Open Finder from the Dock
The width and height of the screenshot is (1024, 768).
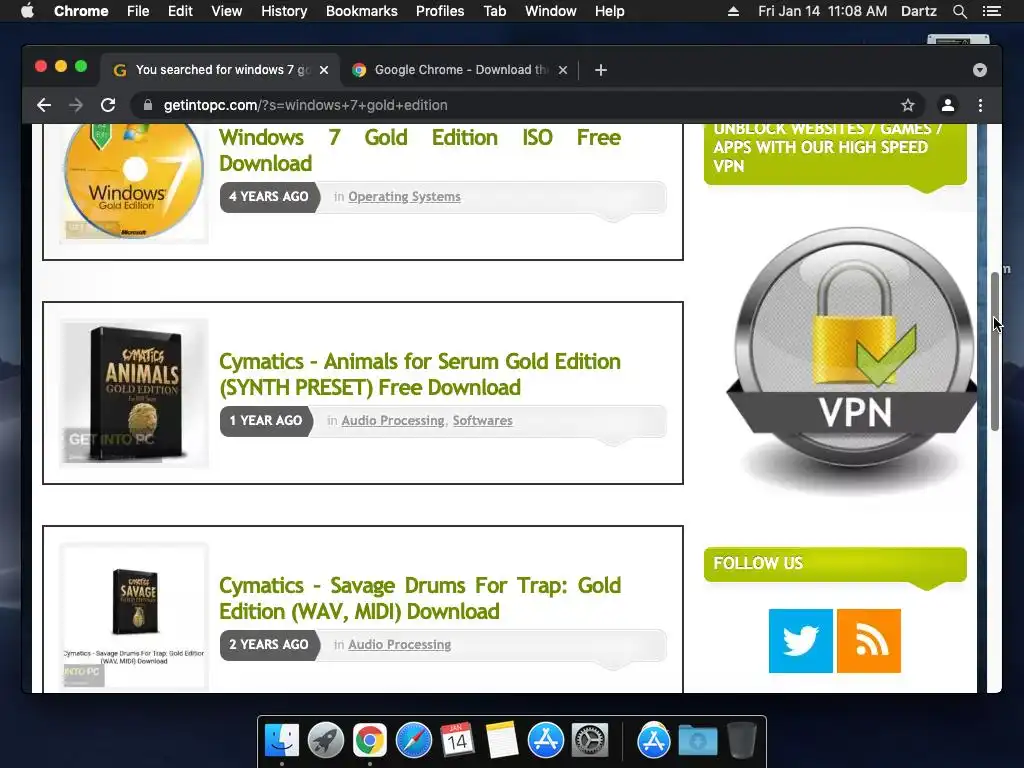pyautogui.click(x=282, y=741)
